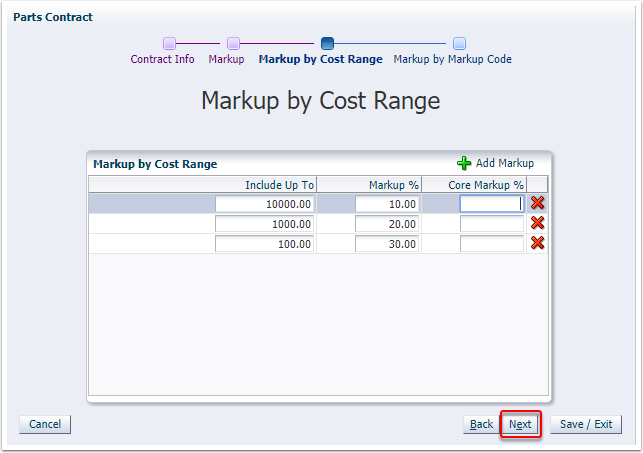The width and height of the screenshot is (643, 453).
Task: Click Core Markup % field in 10000.00 row
Action: (492, 204)
